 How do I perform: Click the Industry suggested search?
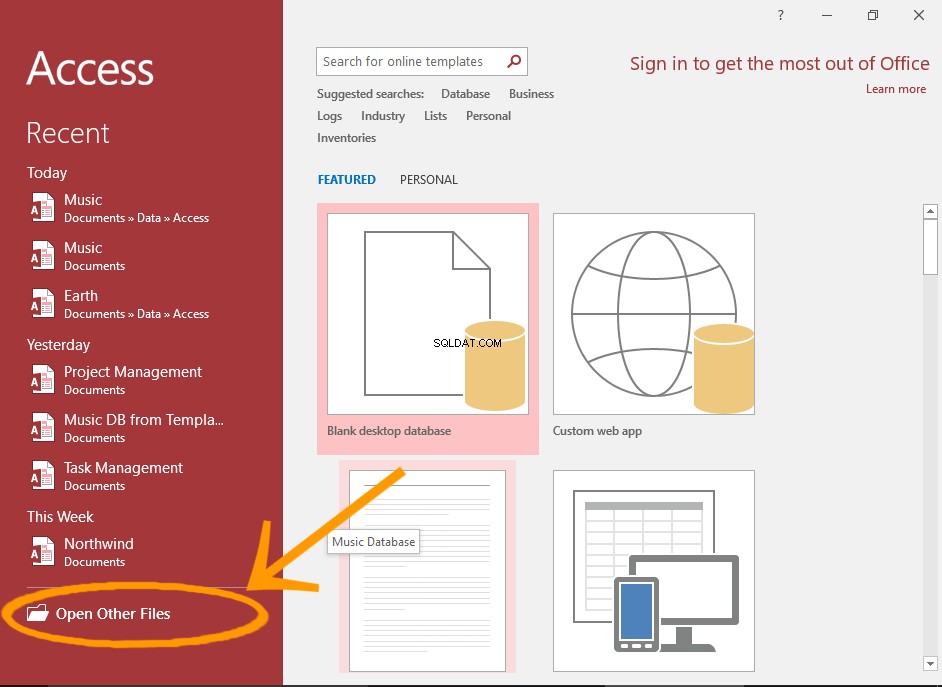click(x=383, y=116)
